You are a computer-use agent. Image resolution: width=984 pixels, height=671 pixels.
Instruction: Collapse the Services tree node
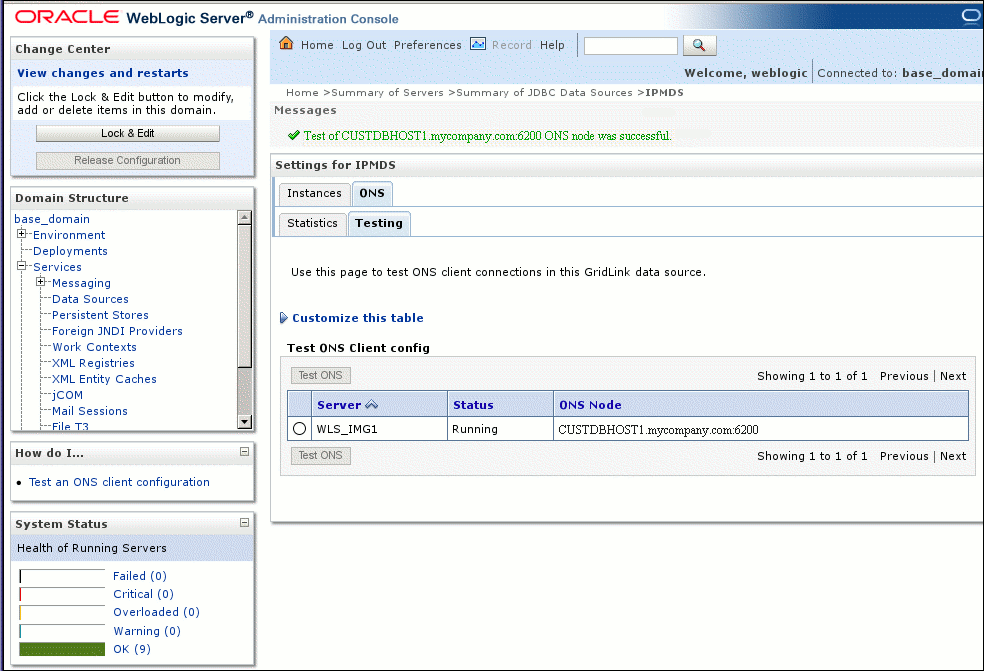[21, 266]
